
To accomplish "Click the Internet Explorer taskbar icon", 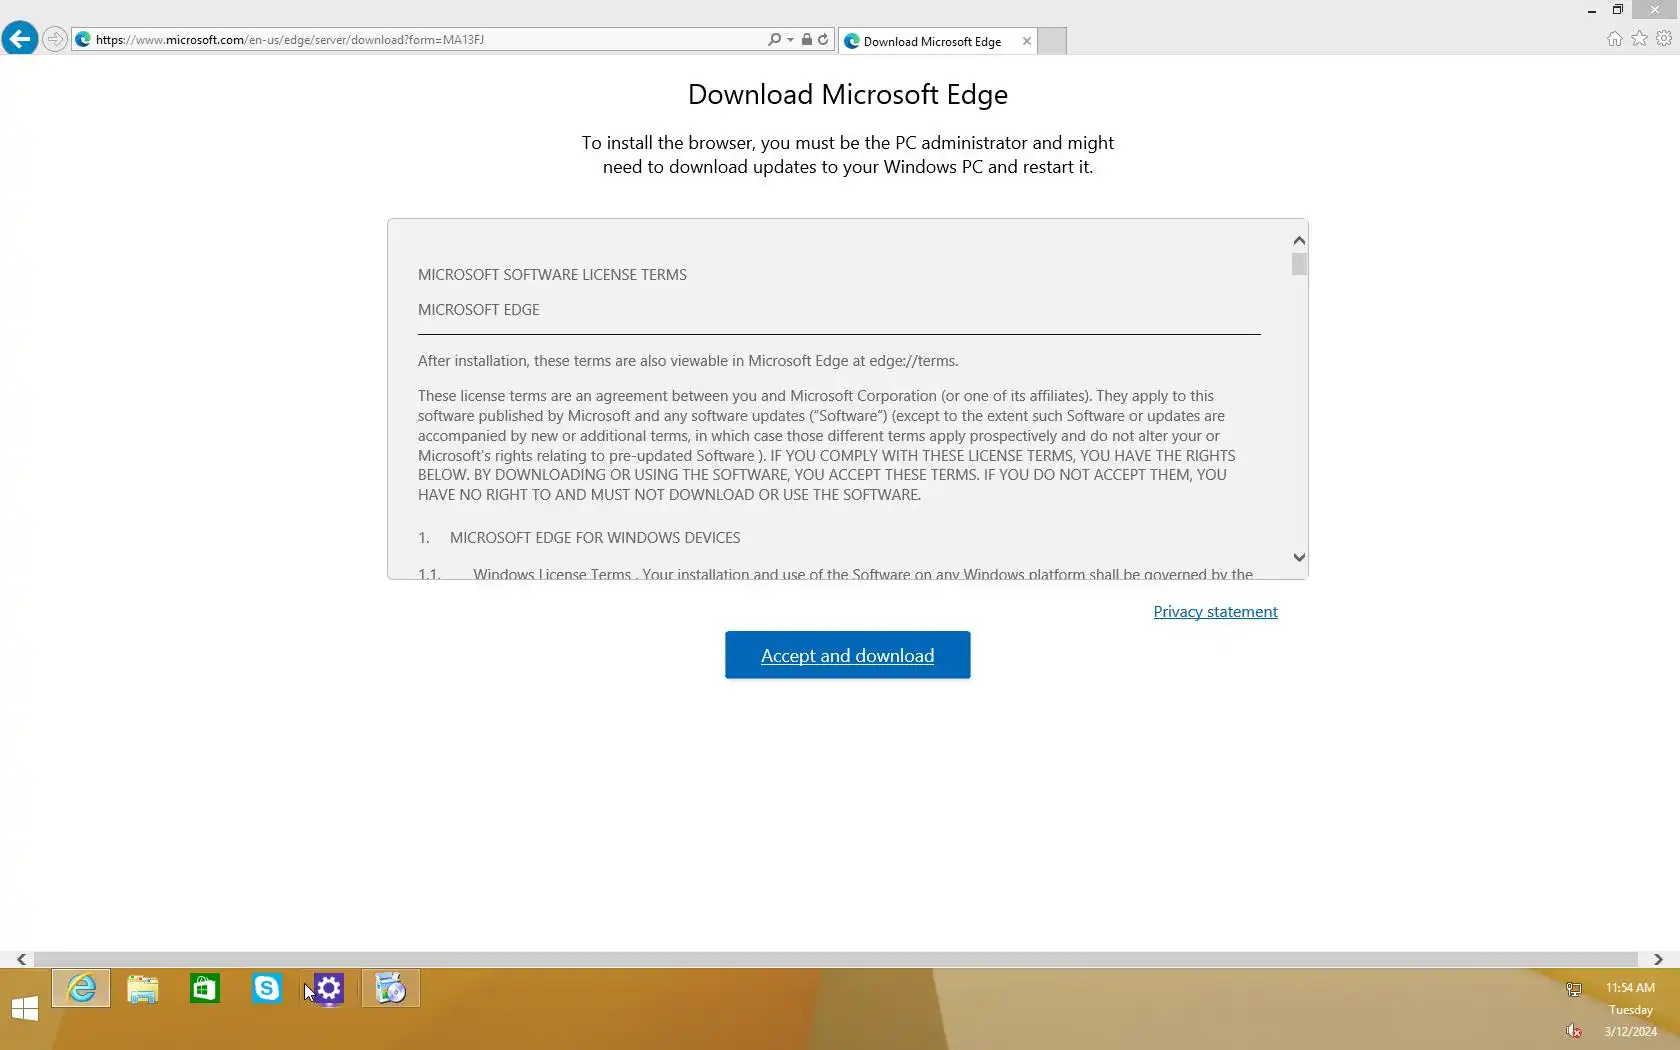I will click(81, 989).
